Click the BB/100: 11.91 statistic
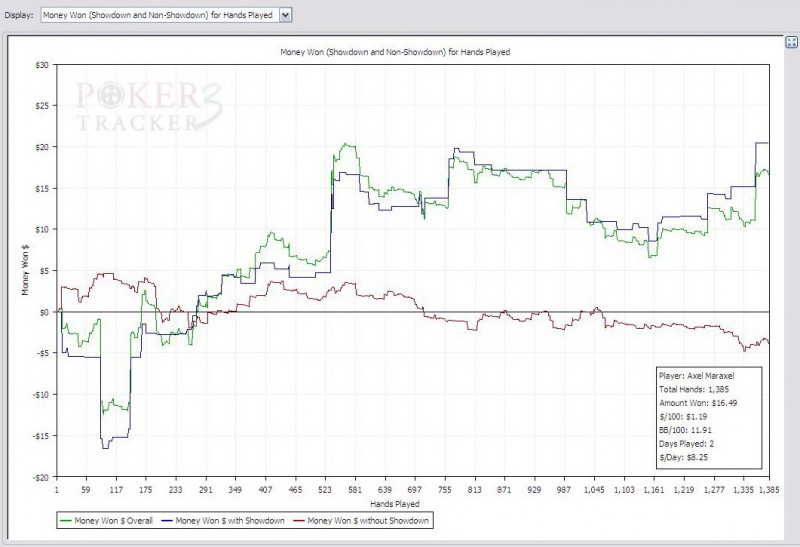 pos(685,430)
